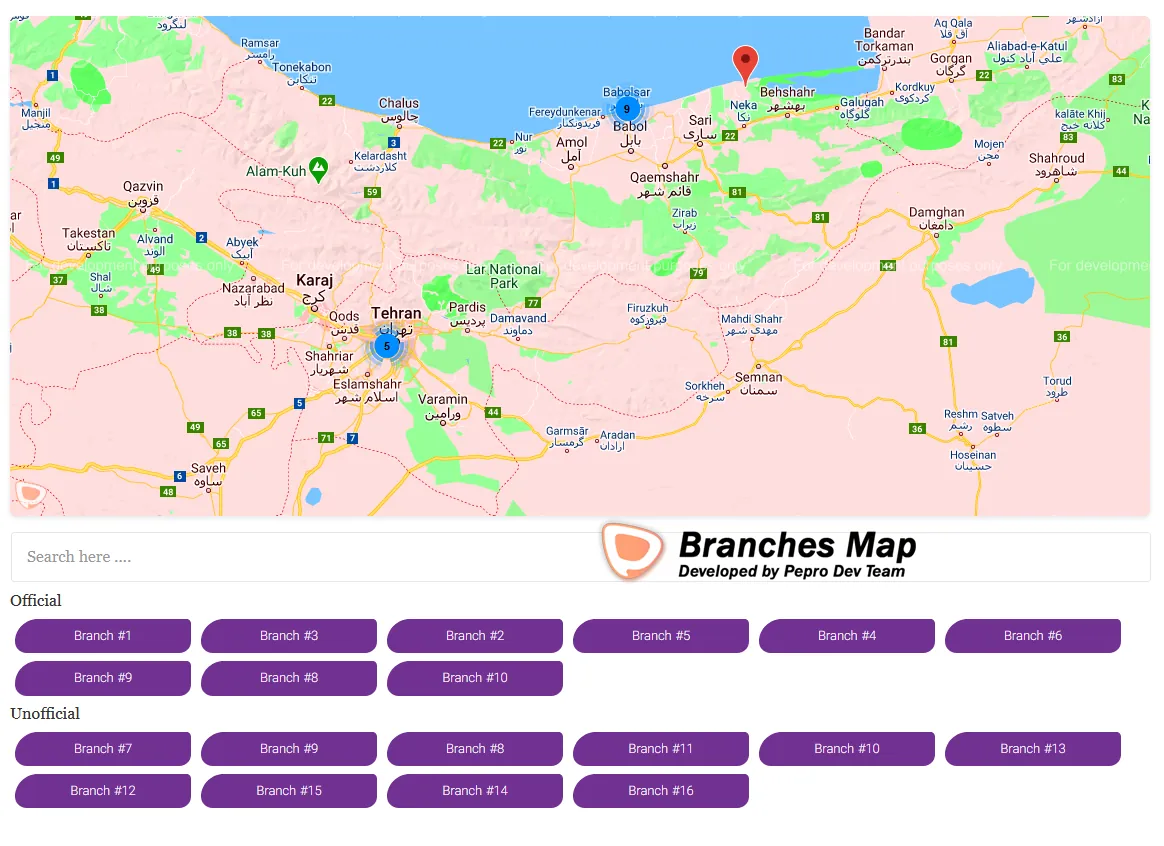The height and width of the screenshot is (846, 1164).
Task: Open the cluster marker numbered 5 at Tehran
Action: point(386,346)
